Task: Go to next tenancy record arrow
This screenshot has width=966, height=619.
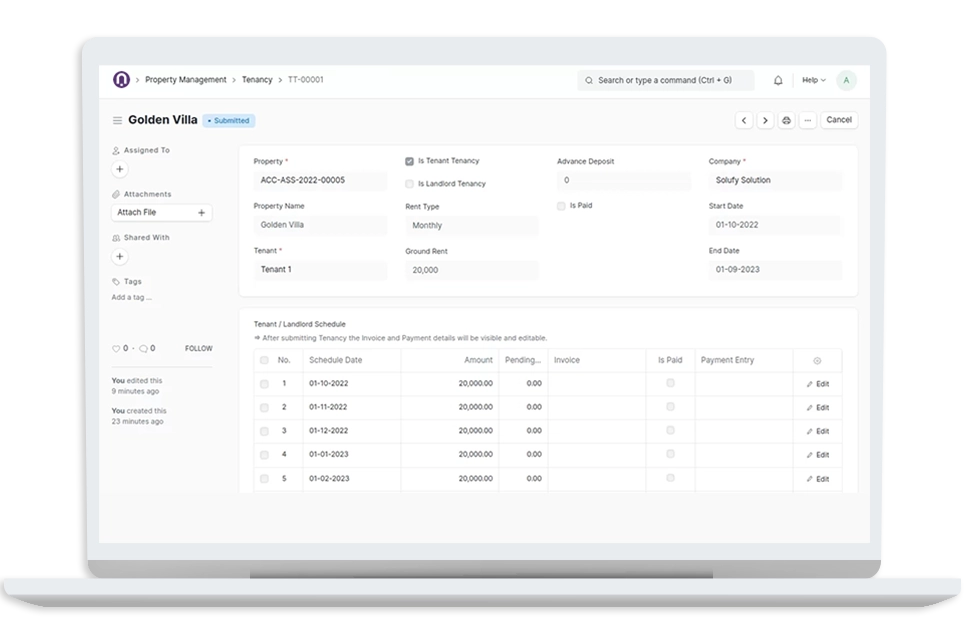Action: click(765, 120)
